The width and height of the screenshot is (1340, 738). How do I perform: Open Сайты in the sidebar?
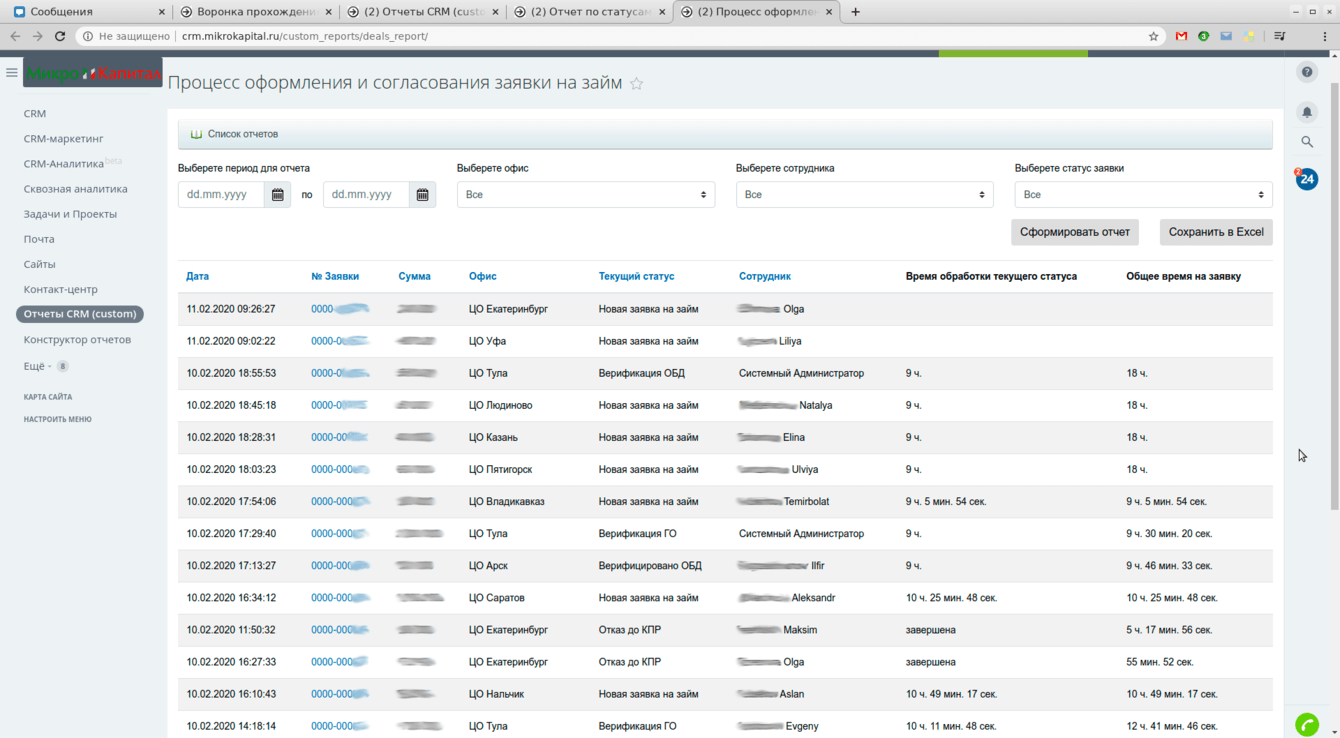(40, 264)
